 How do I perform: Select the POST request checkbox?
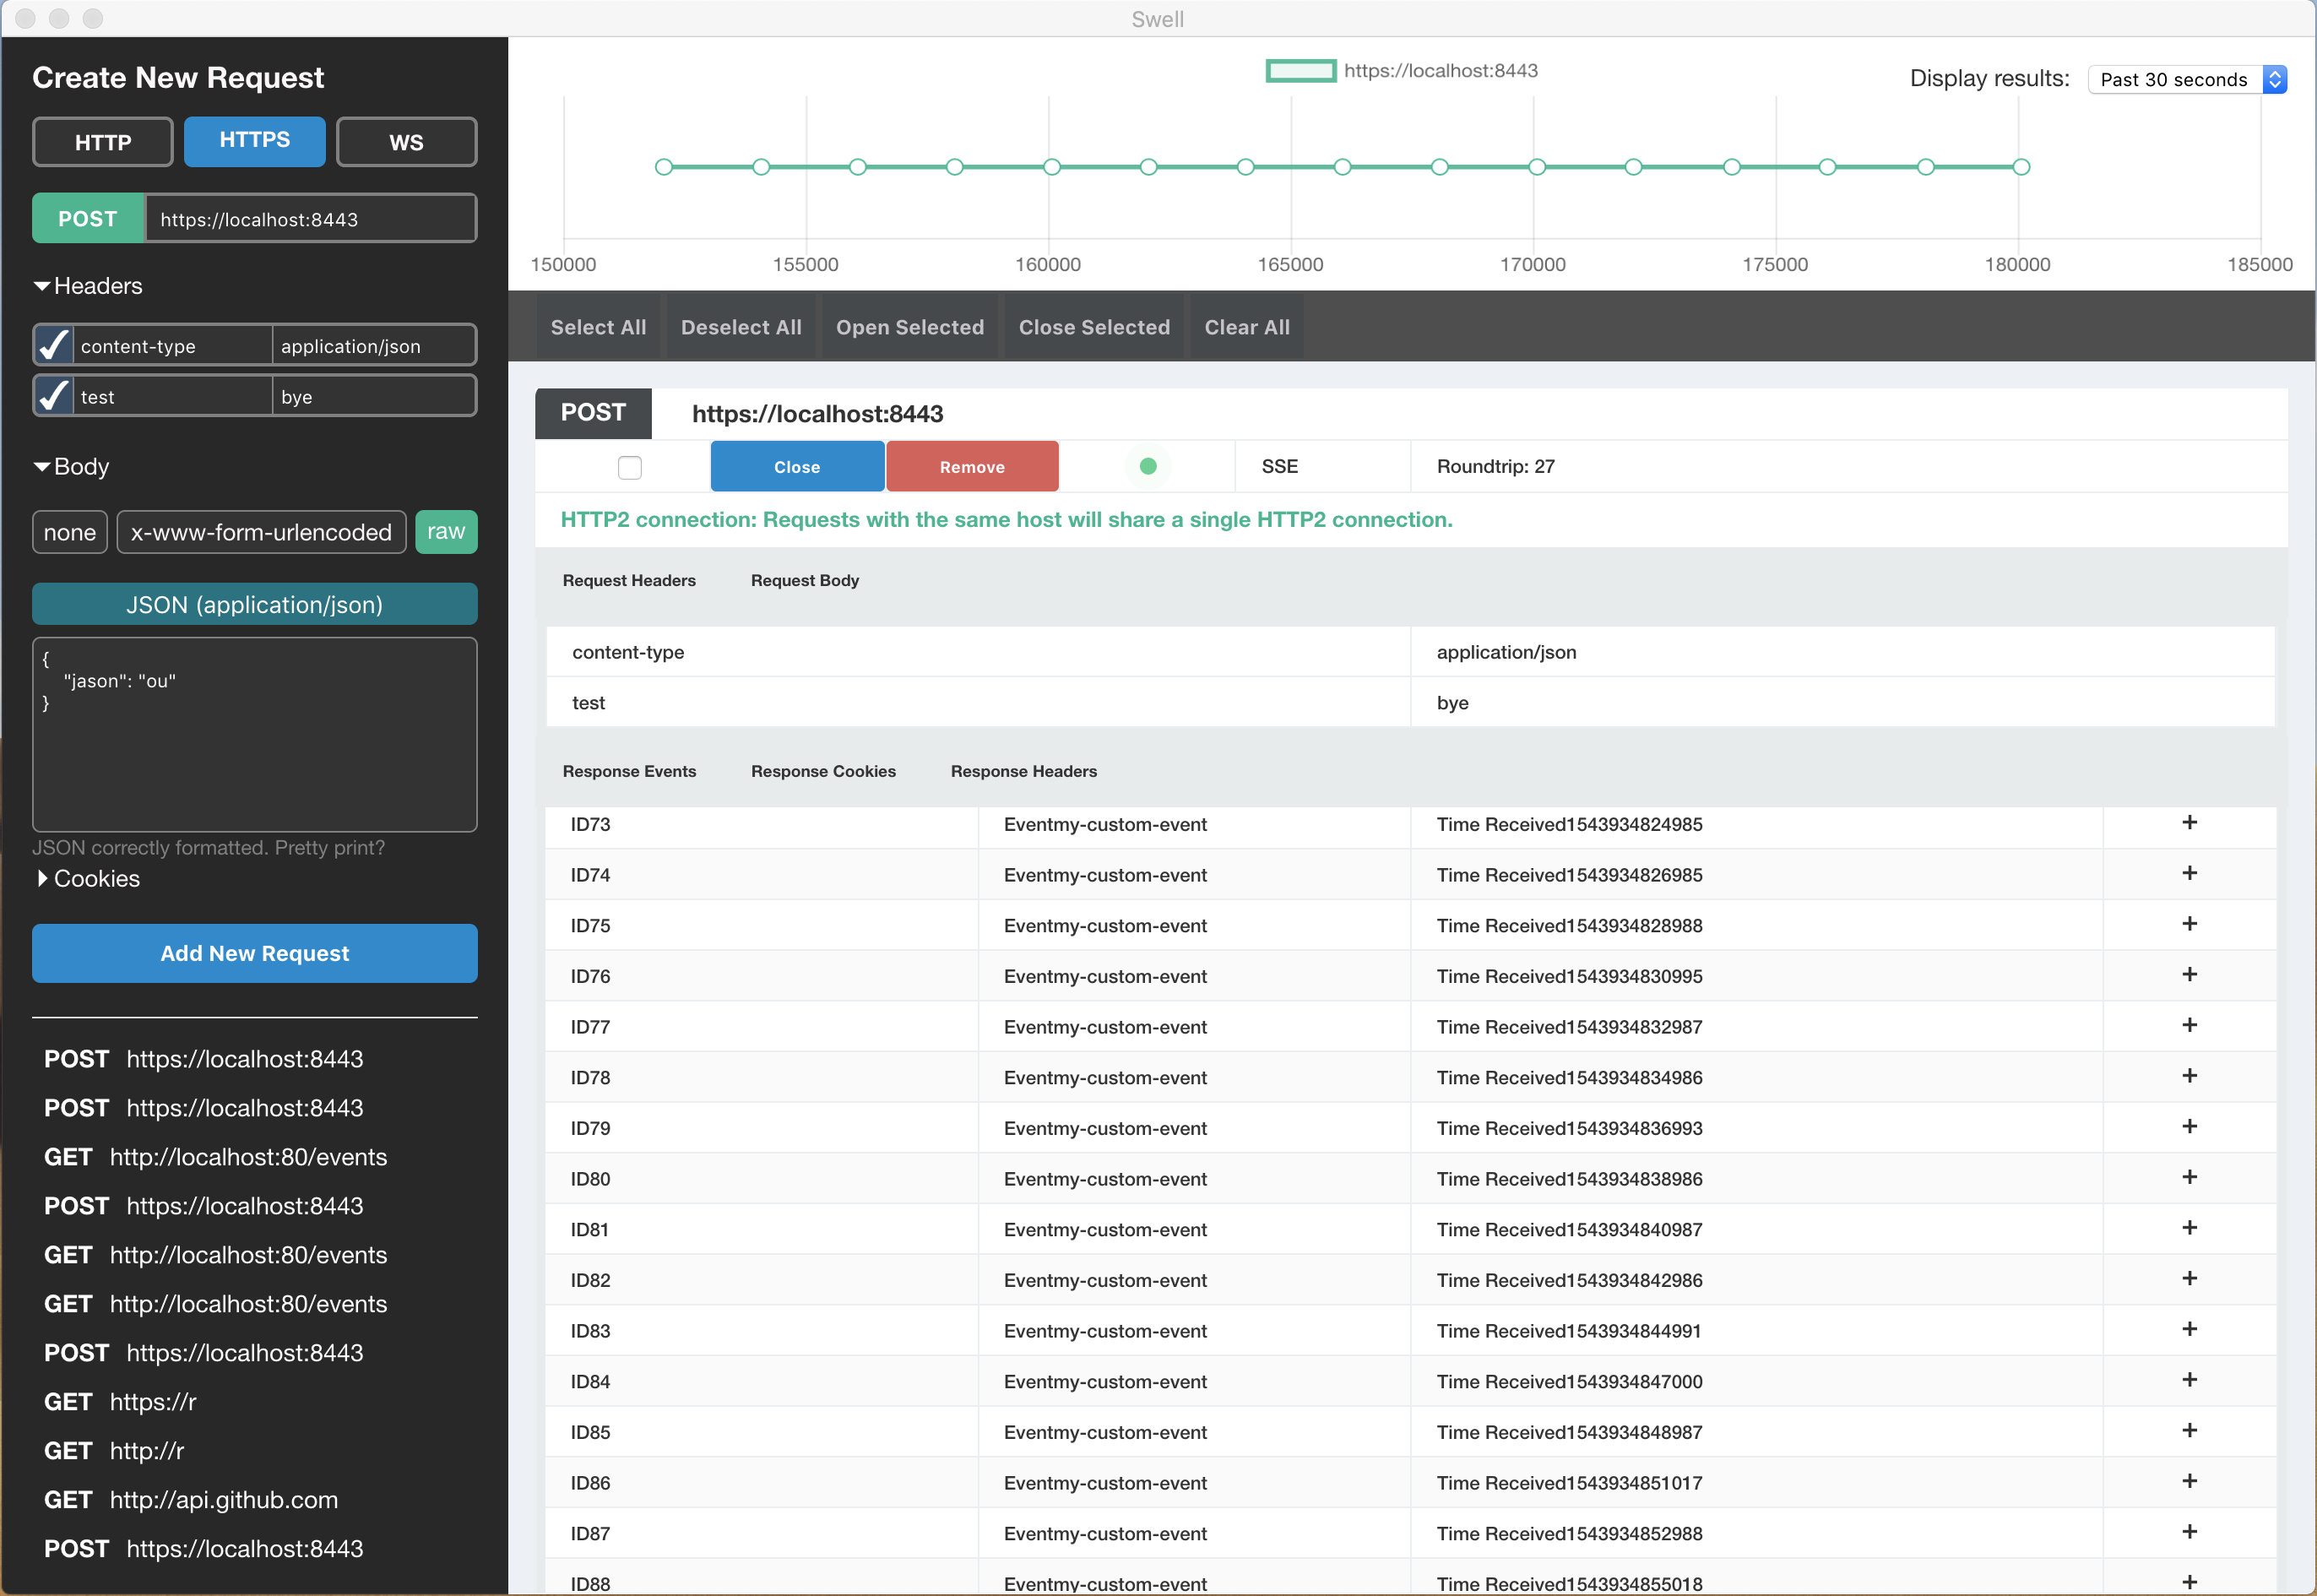click(629, 467)
